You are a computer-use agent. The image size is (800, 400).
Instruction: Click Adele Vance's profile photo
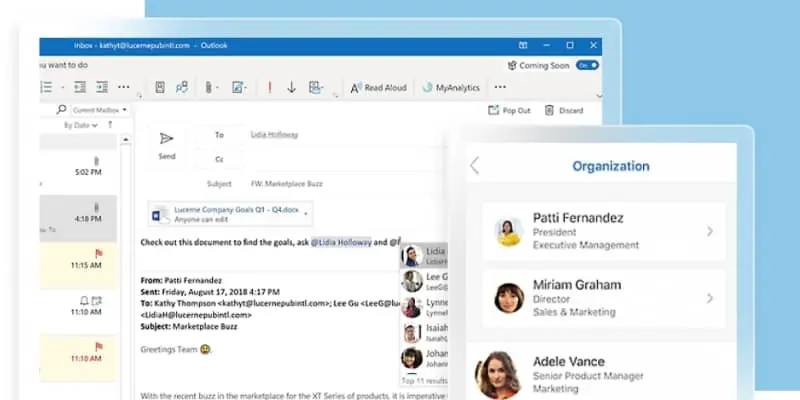(497, 374)
